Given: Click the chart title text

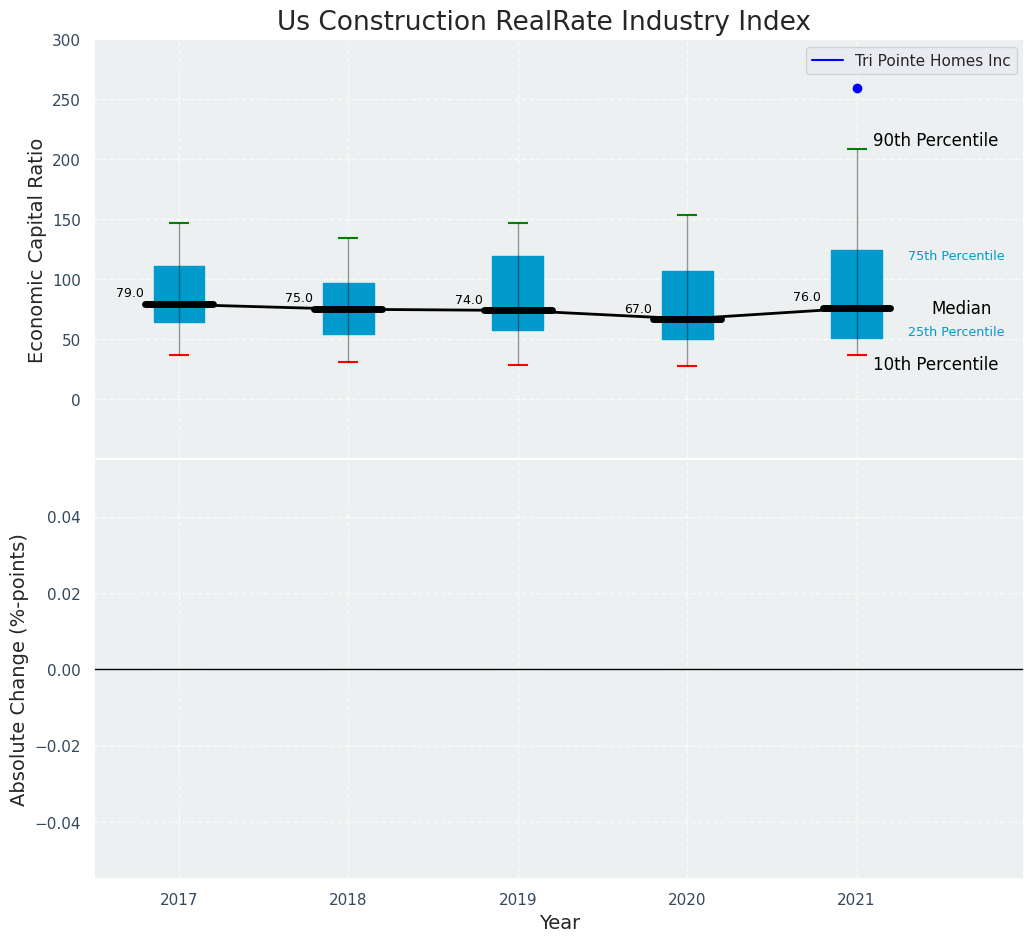Looking at the screenshot, I should pyautogui.click(x=543, y=22).
